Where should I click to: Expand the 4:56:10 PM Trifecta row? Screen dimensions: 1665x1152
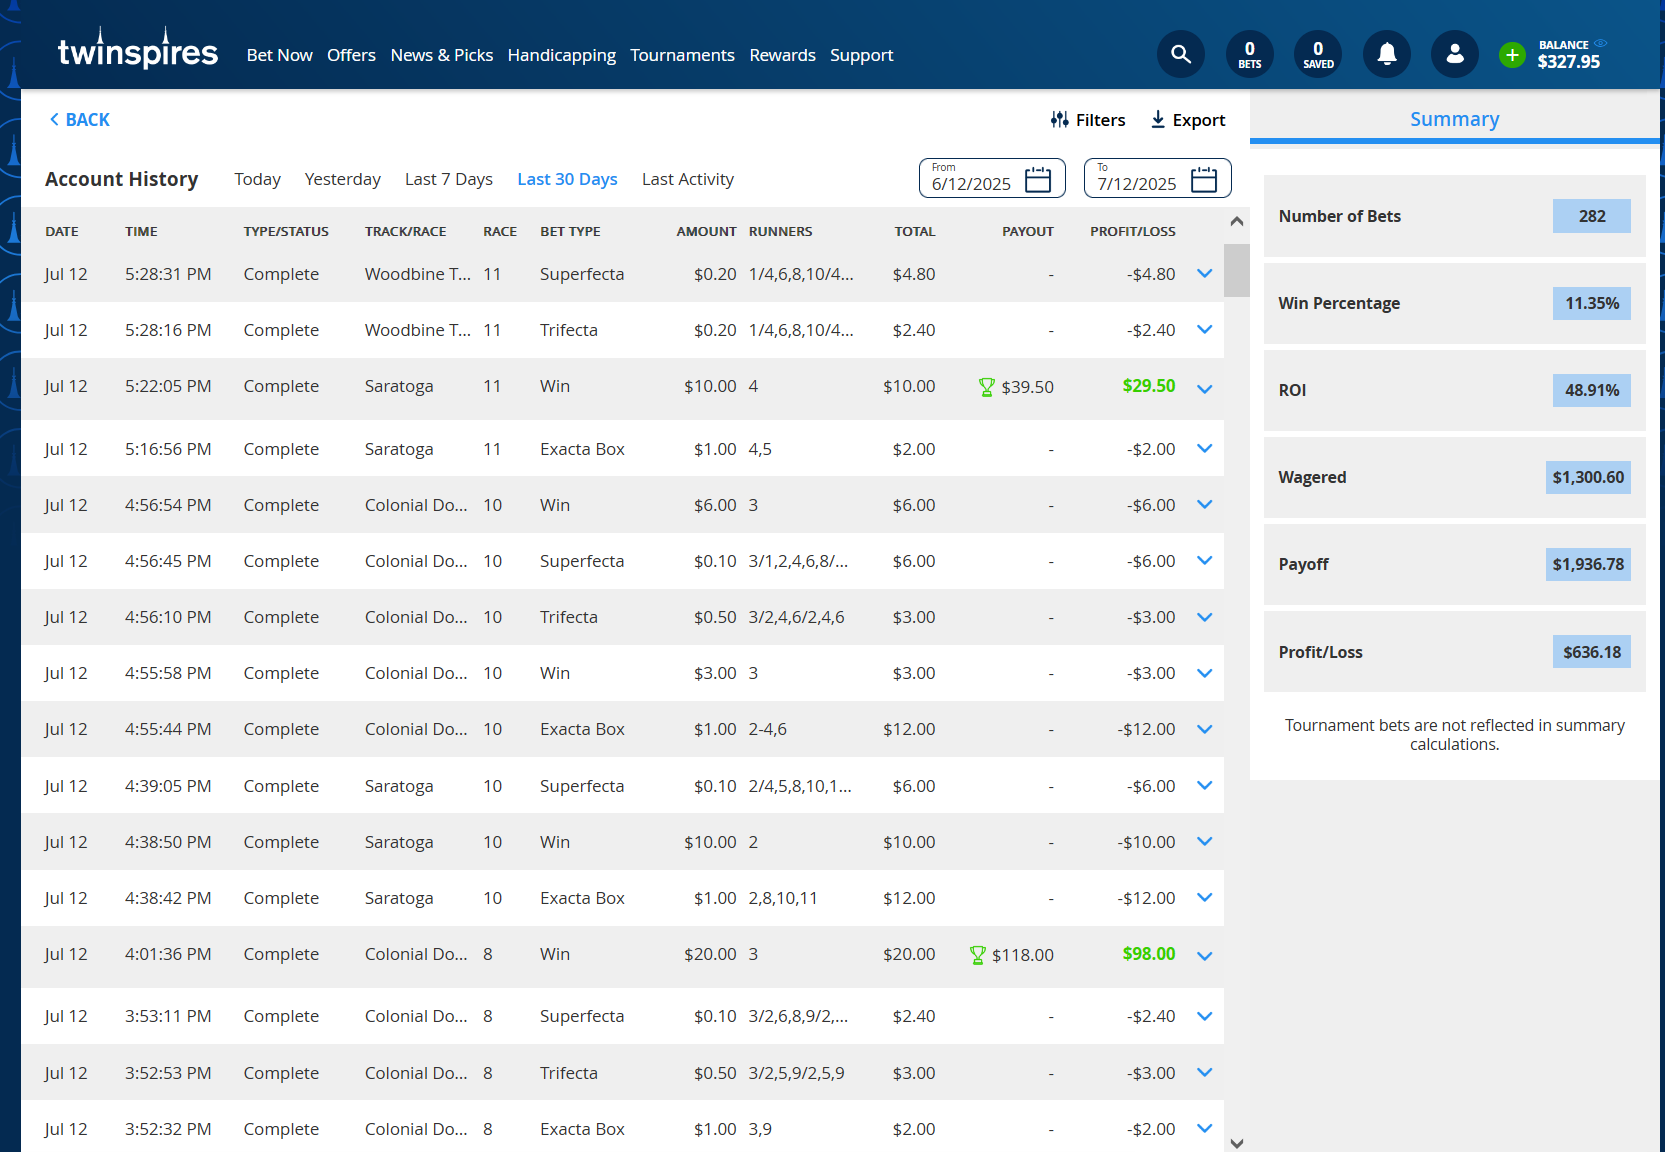1204,617
